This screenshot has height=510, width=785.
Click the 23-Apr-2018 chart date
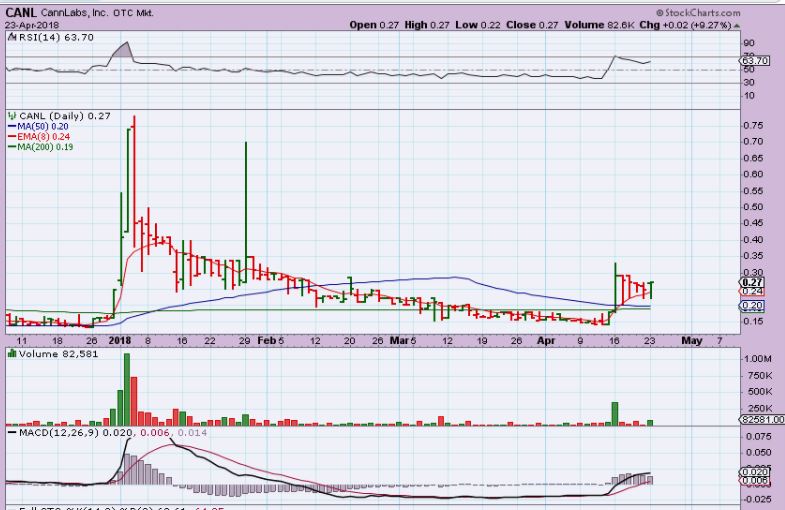coord(32,25)
